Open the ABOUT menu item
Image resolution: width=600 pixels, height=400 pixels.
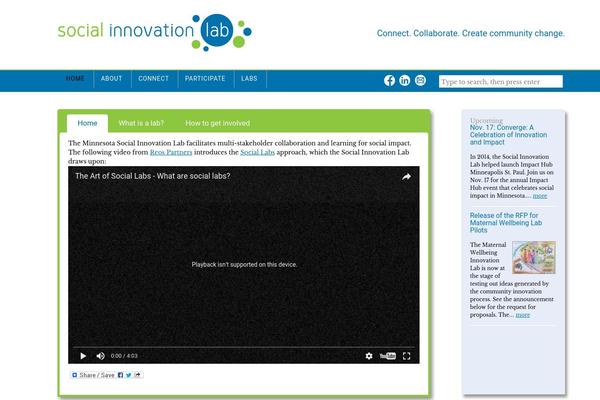111,78
